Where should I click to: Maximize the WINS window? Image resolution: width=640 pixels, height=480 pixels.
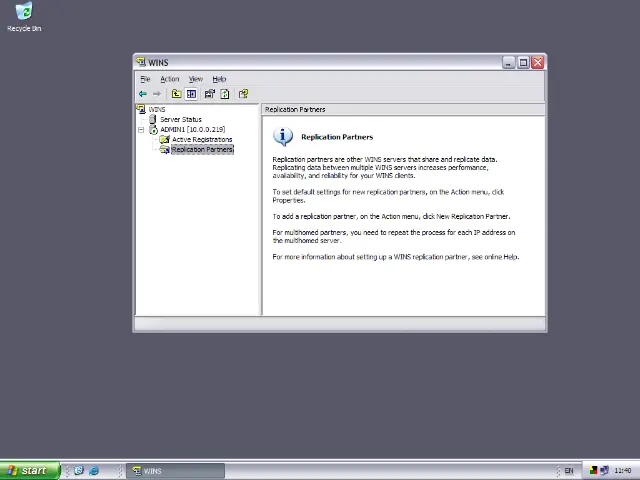[523, 62]
